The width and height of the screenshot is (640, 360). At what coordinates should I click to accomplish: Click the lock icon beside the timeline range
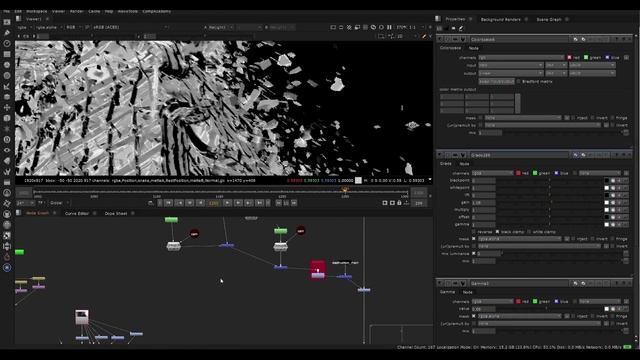[x=399, y=203]
